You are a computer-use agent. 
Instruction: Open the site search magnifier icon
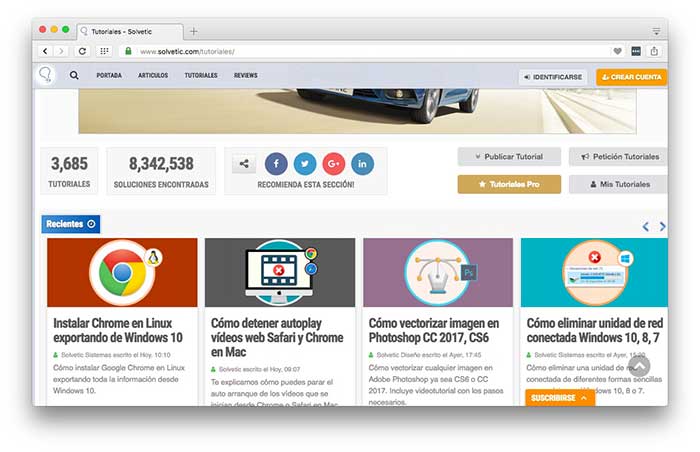pyautogui.click(x=74, y=75)
